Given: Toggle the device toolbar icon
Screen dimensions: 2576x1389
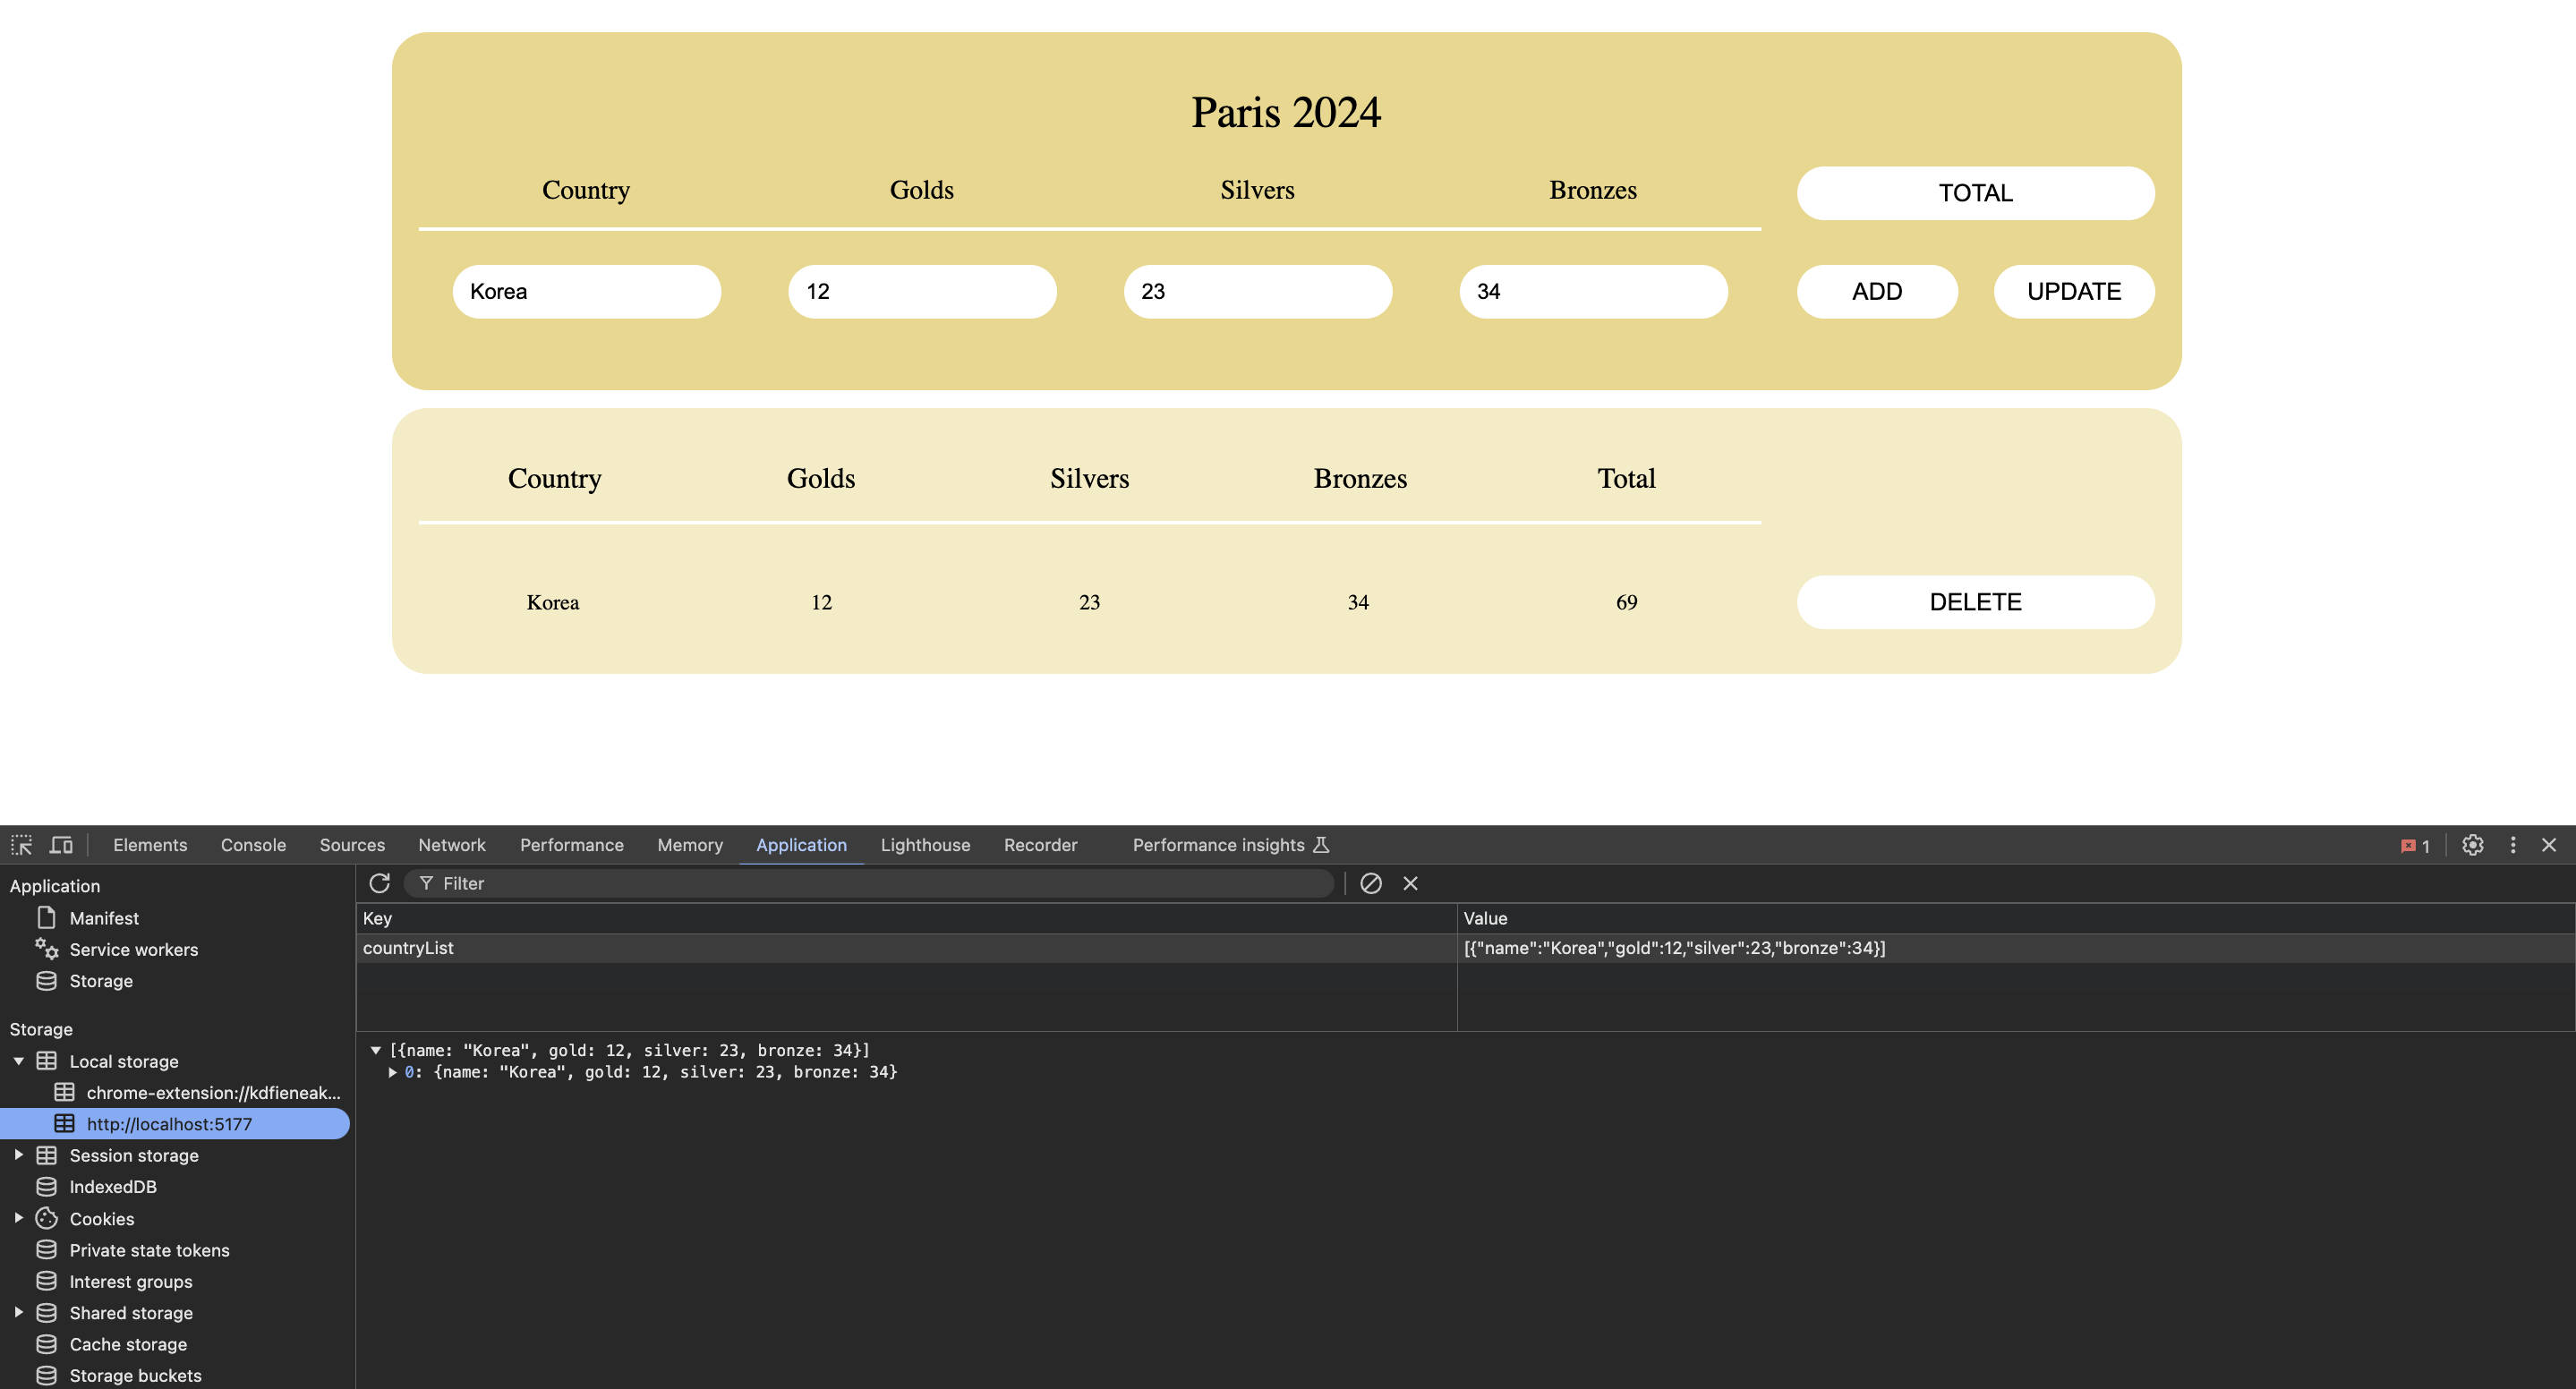Looking at the screenshot, I should point(61,845).
